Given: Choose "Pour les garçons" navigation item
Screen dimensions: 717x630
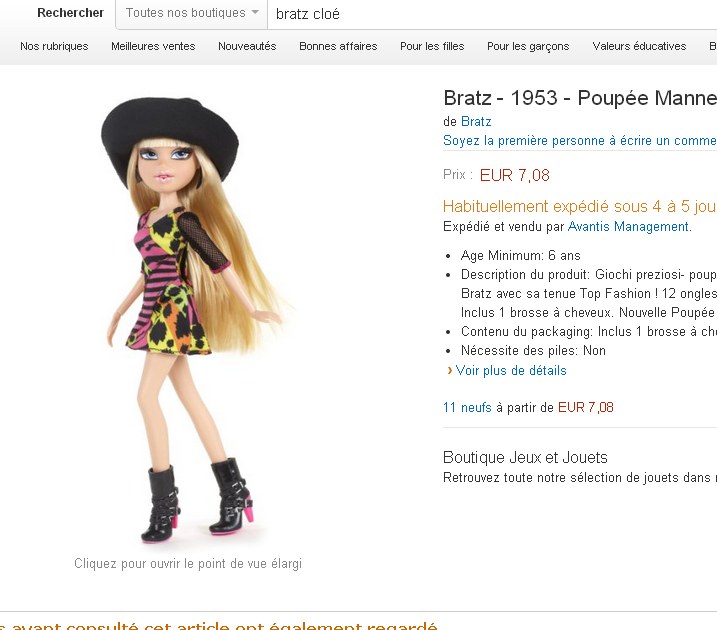Looking at the screenshot, I should coord(528,46).
